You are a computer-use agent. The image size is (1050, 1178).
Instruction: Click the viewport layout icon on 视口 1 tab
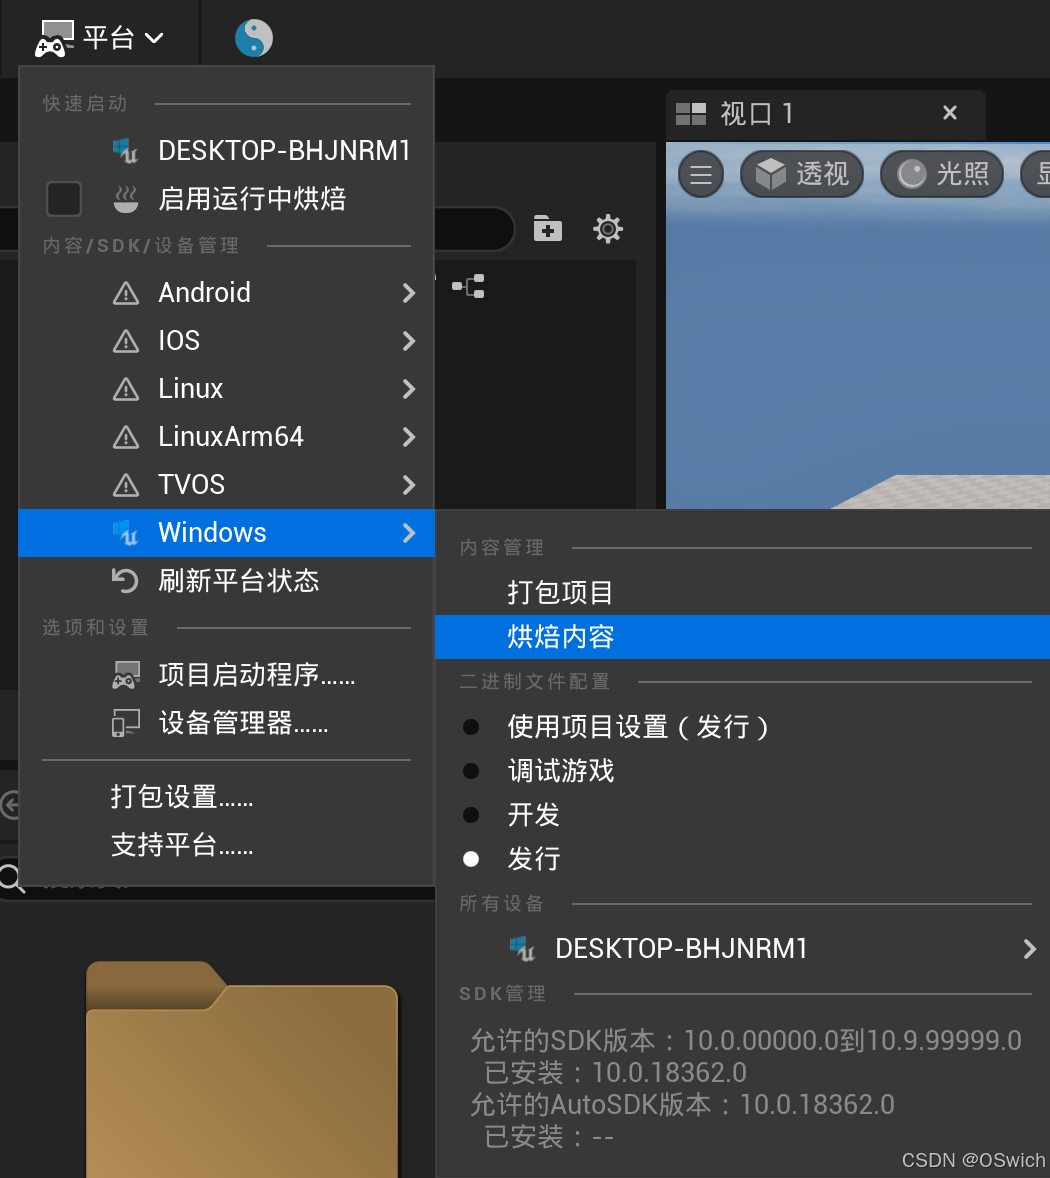(691, 114)
